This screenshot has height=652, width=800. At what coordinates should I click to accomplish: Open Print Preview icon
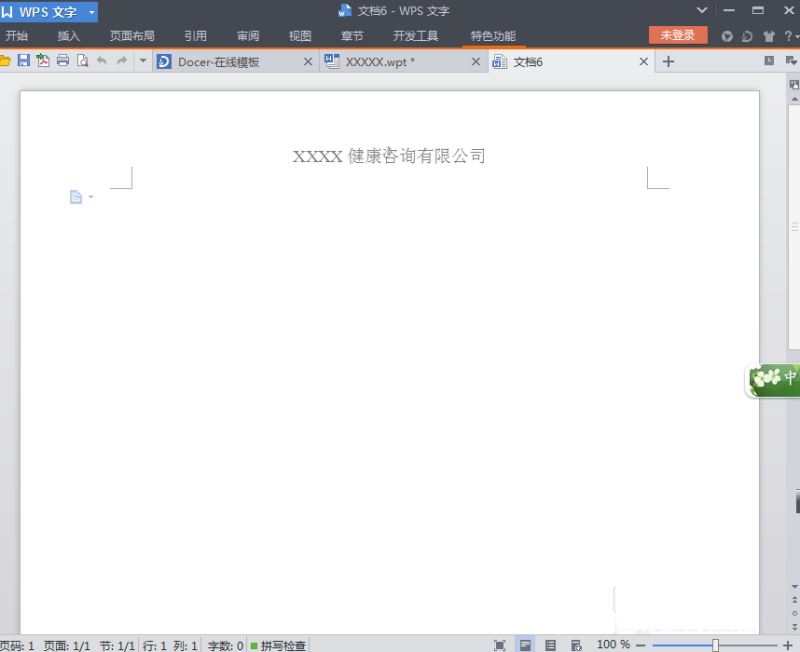coord(83,61)
